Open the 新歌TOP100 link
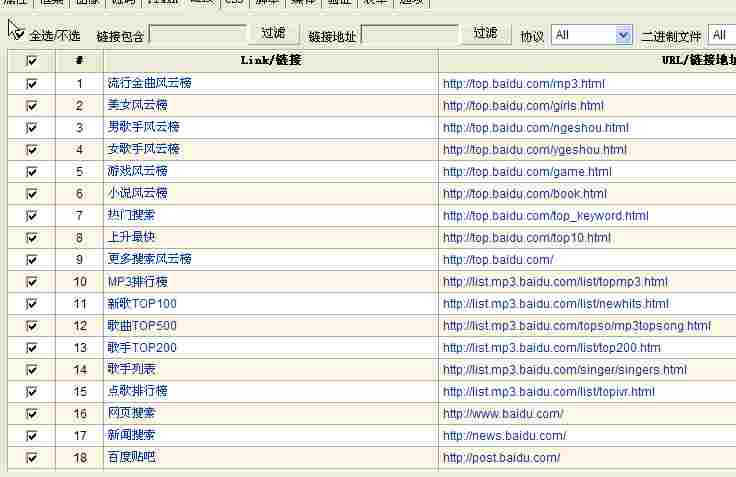This screenshot has width=736, height=477. pos(142,304)
